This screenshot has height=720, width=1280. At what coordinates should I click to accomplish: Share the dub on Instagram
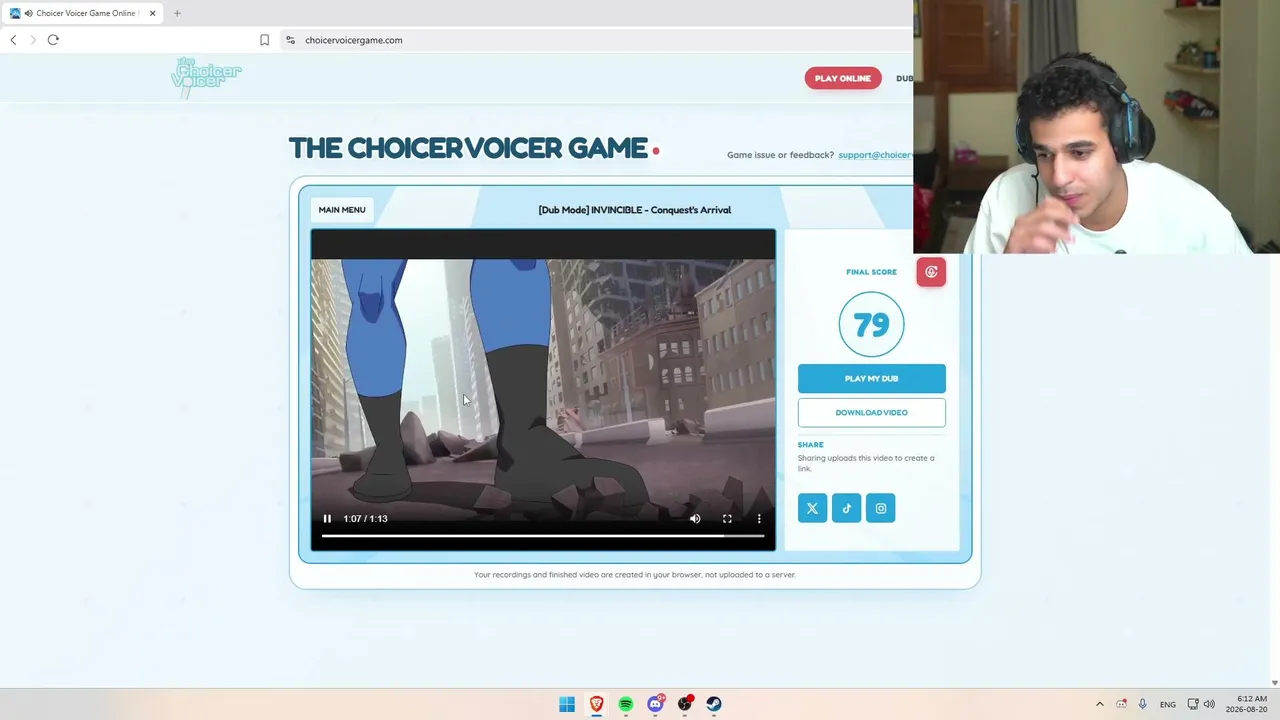point(880,508)
